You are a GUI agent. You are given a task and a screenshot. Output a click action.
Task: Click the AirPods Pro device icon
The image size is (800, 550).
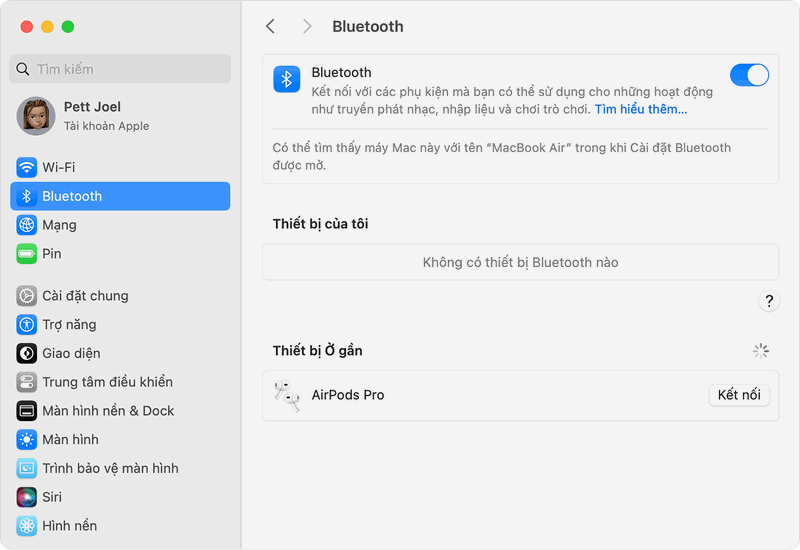tap(287, 395)
